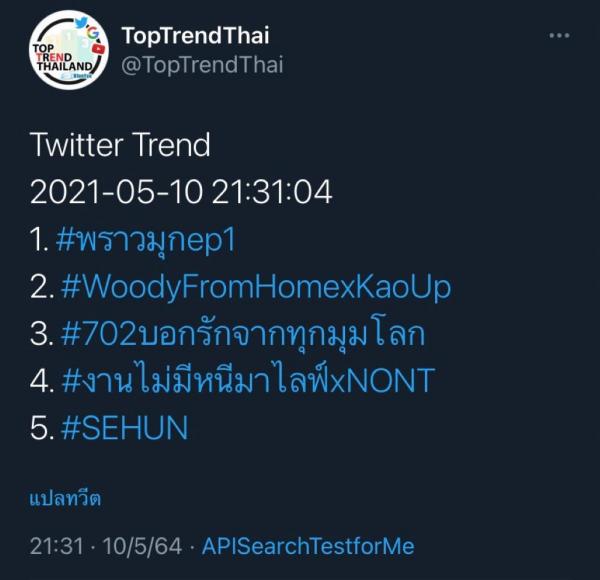Click the Twitter bird in the avatar logo

point(81,23)
